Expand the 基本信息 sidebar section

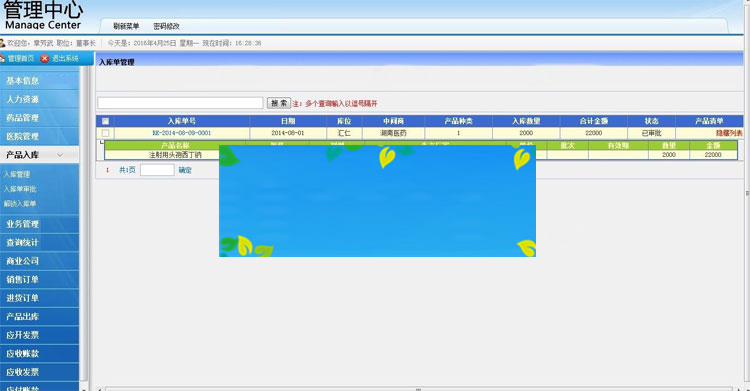tap(39, 81)
